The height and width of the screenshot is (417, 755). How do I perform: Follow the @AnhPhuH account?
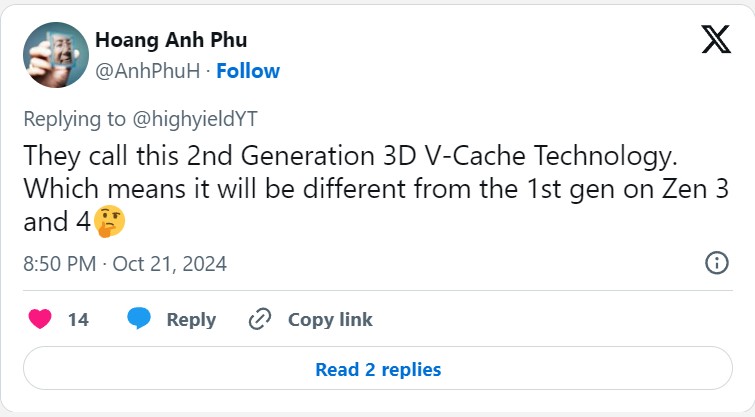coord(248,71)
